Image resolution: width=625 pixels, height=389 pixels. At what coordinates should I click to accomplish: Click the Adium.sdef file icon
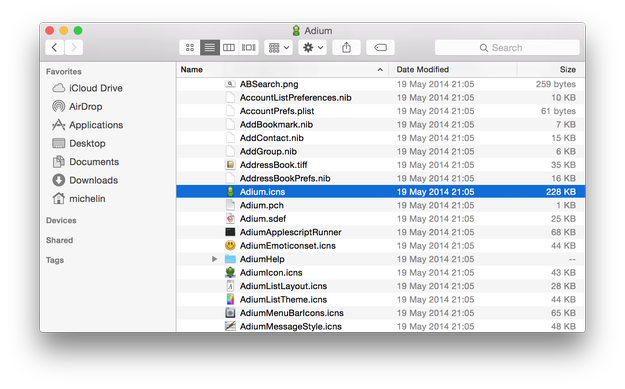point(230,218)
